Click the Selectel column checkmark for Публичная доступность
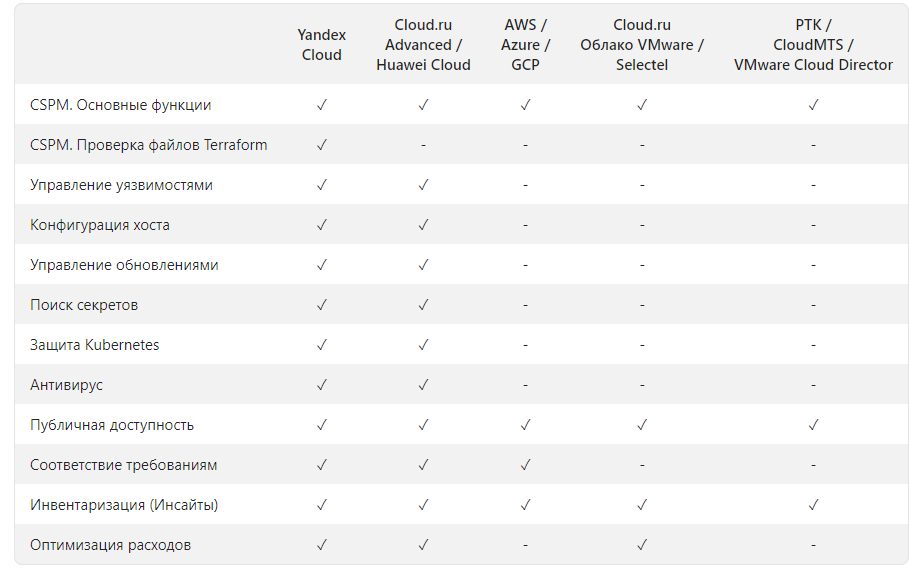Viewport: 914px width, 582px height. [642, 425]
